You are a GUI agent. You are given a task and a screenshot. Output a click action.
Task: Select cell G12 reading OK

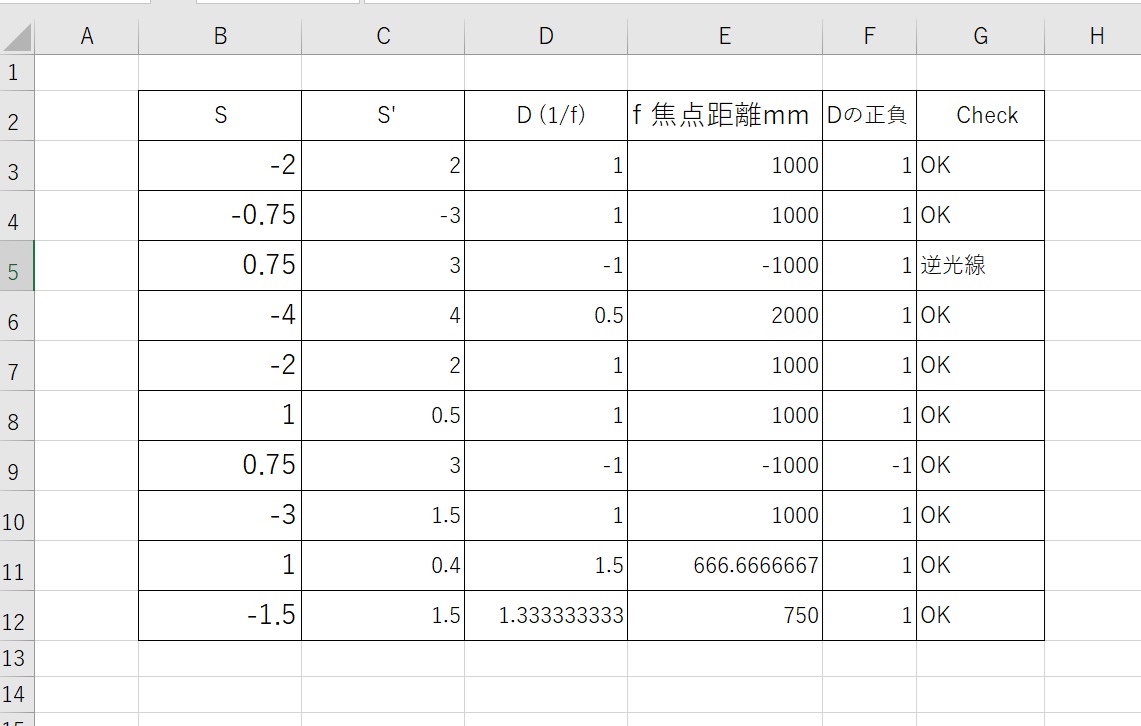pyautogui.click(x=980, y=615)
